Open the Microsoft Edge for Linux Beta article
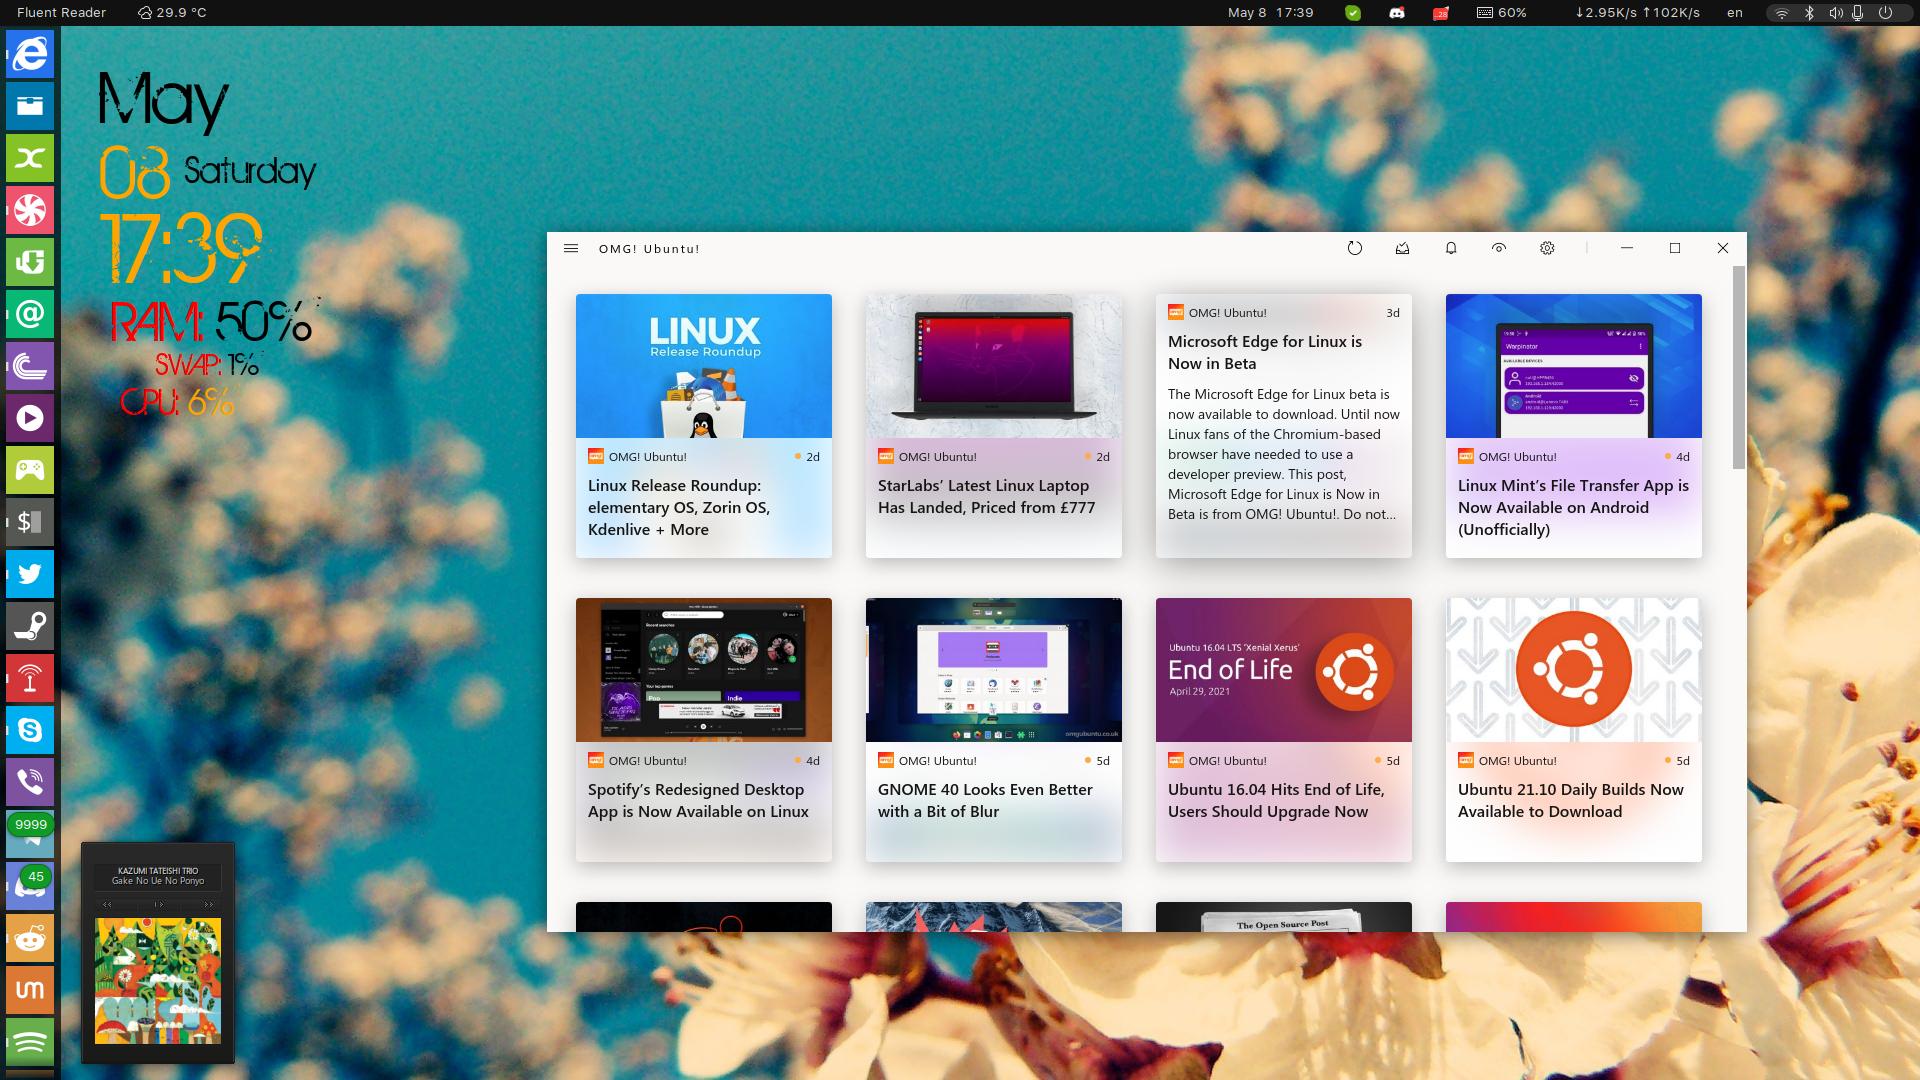Screen dimensions: 1920x1080 point(1284,426)
